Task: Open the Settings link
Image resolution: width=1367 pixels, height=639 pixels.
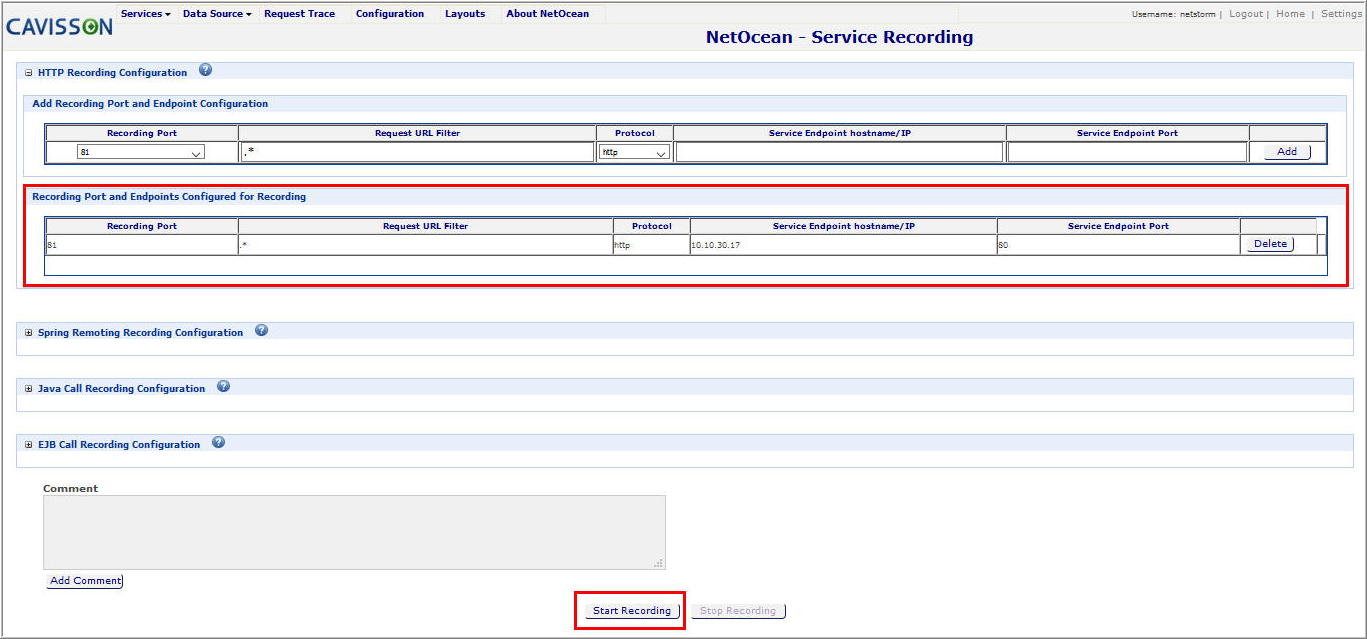Action: click(x=1341, y=14)
